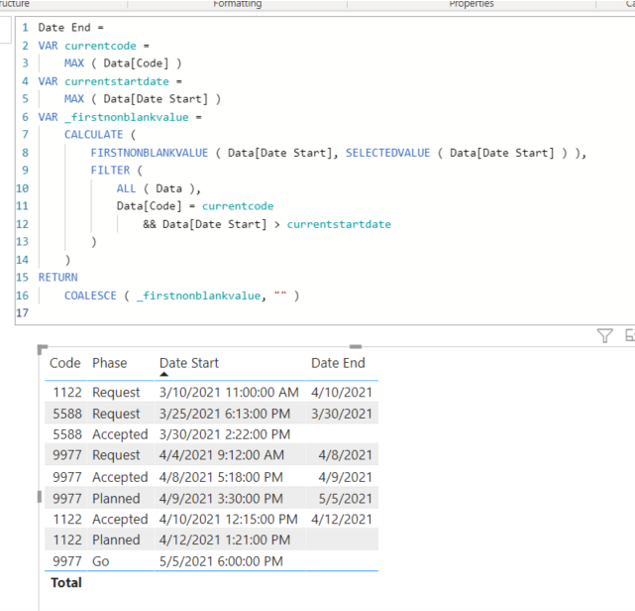635x611 pixels.
Task: Select the '4/9/2021 3:30:00 PM' cell
Action: point(221,498)
